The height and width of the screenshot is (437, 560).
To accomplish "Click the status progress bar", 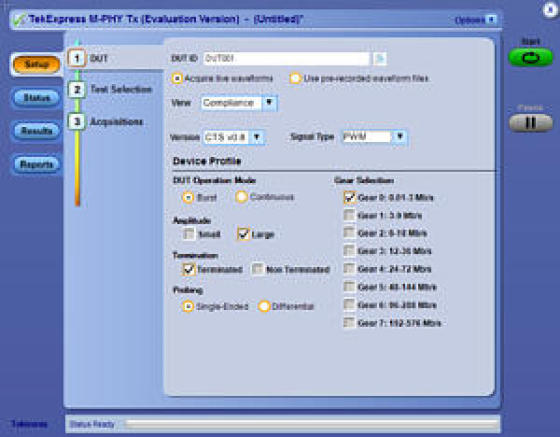I will [311, 424].
